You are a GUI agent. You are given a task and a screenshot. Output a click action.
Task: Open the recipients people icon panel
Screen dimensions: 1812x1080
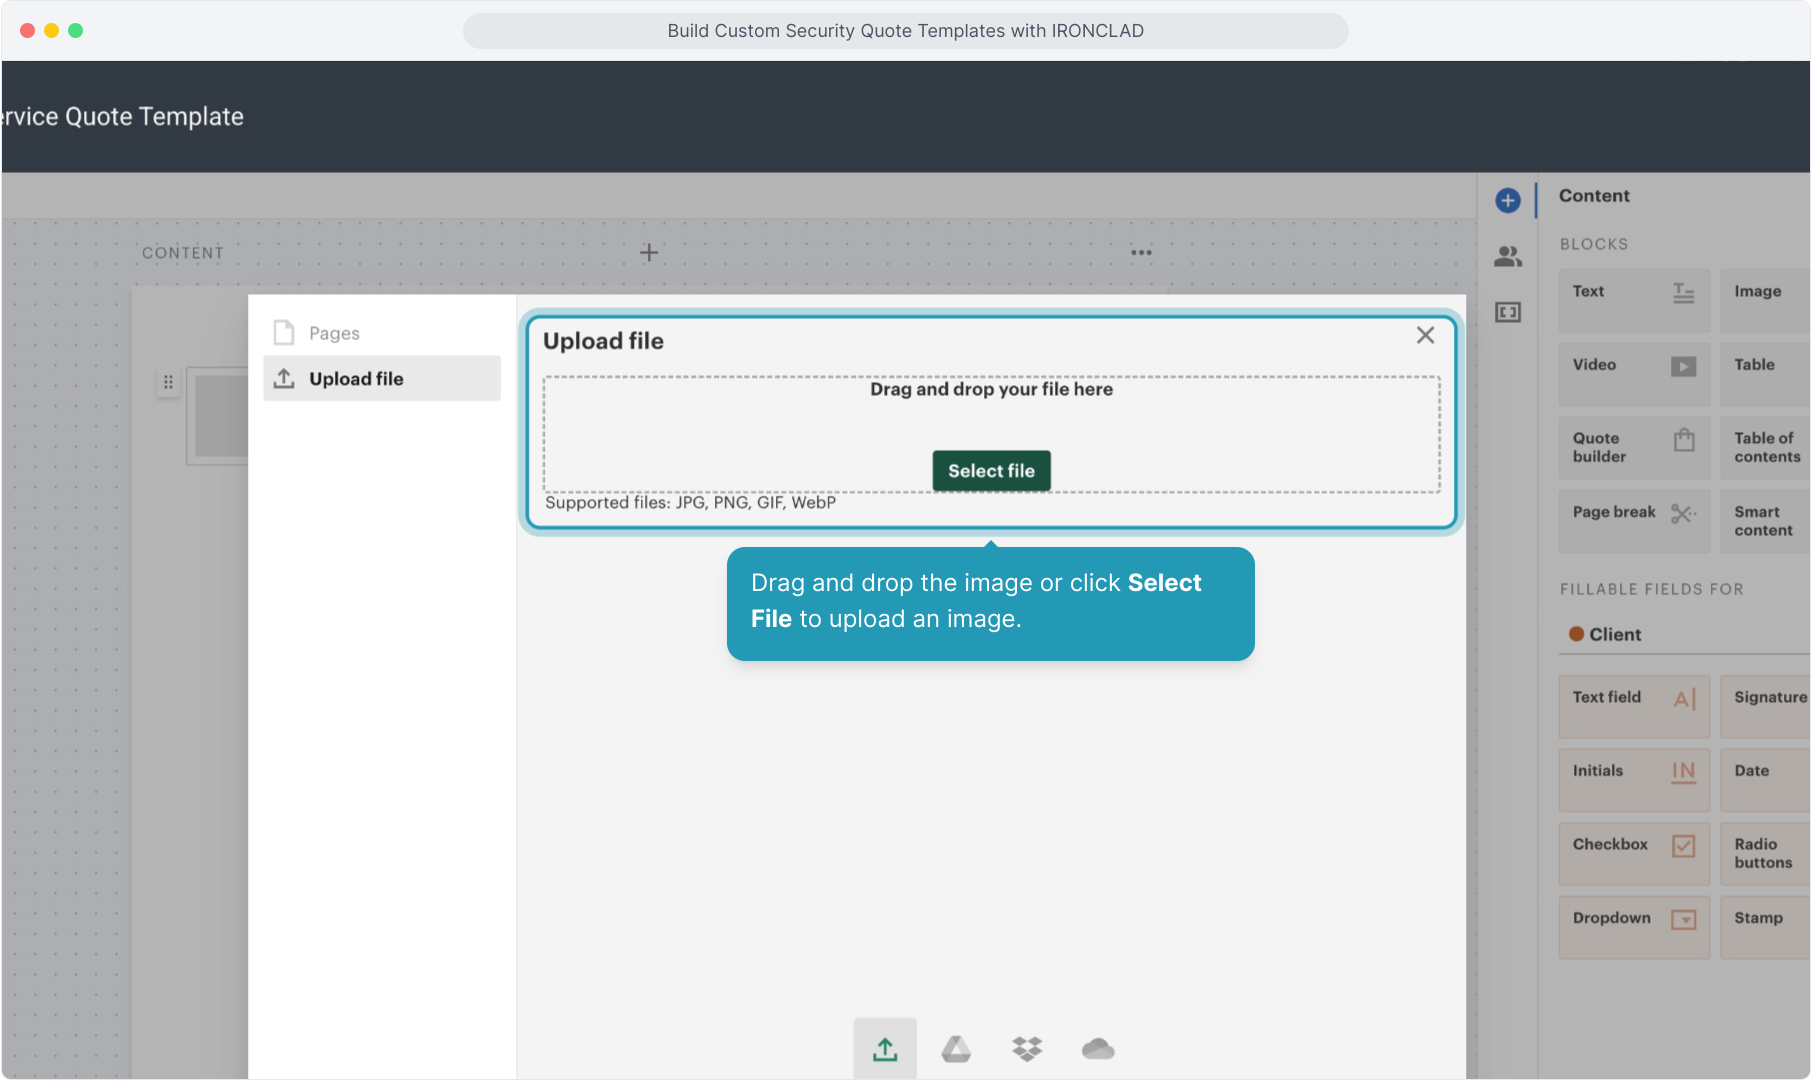pos(1507,257)
